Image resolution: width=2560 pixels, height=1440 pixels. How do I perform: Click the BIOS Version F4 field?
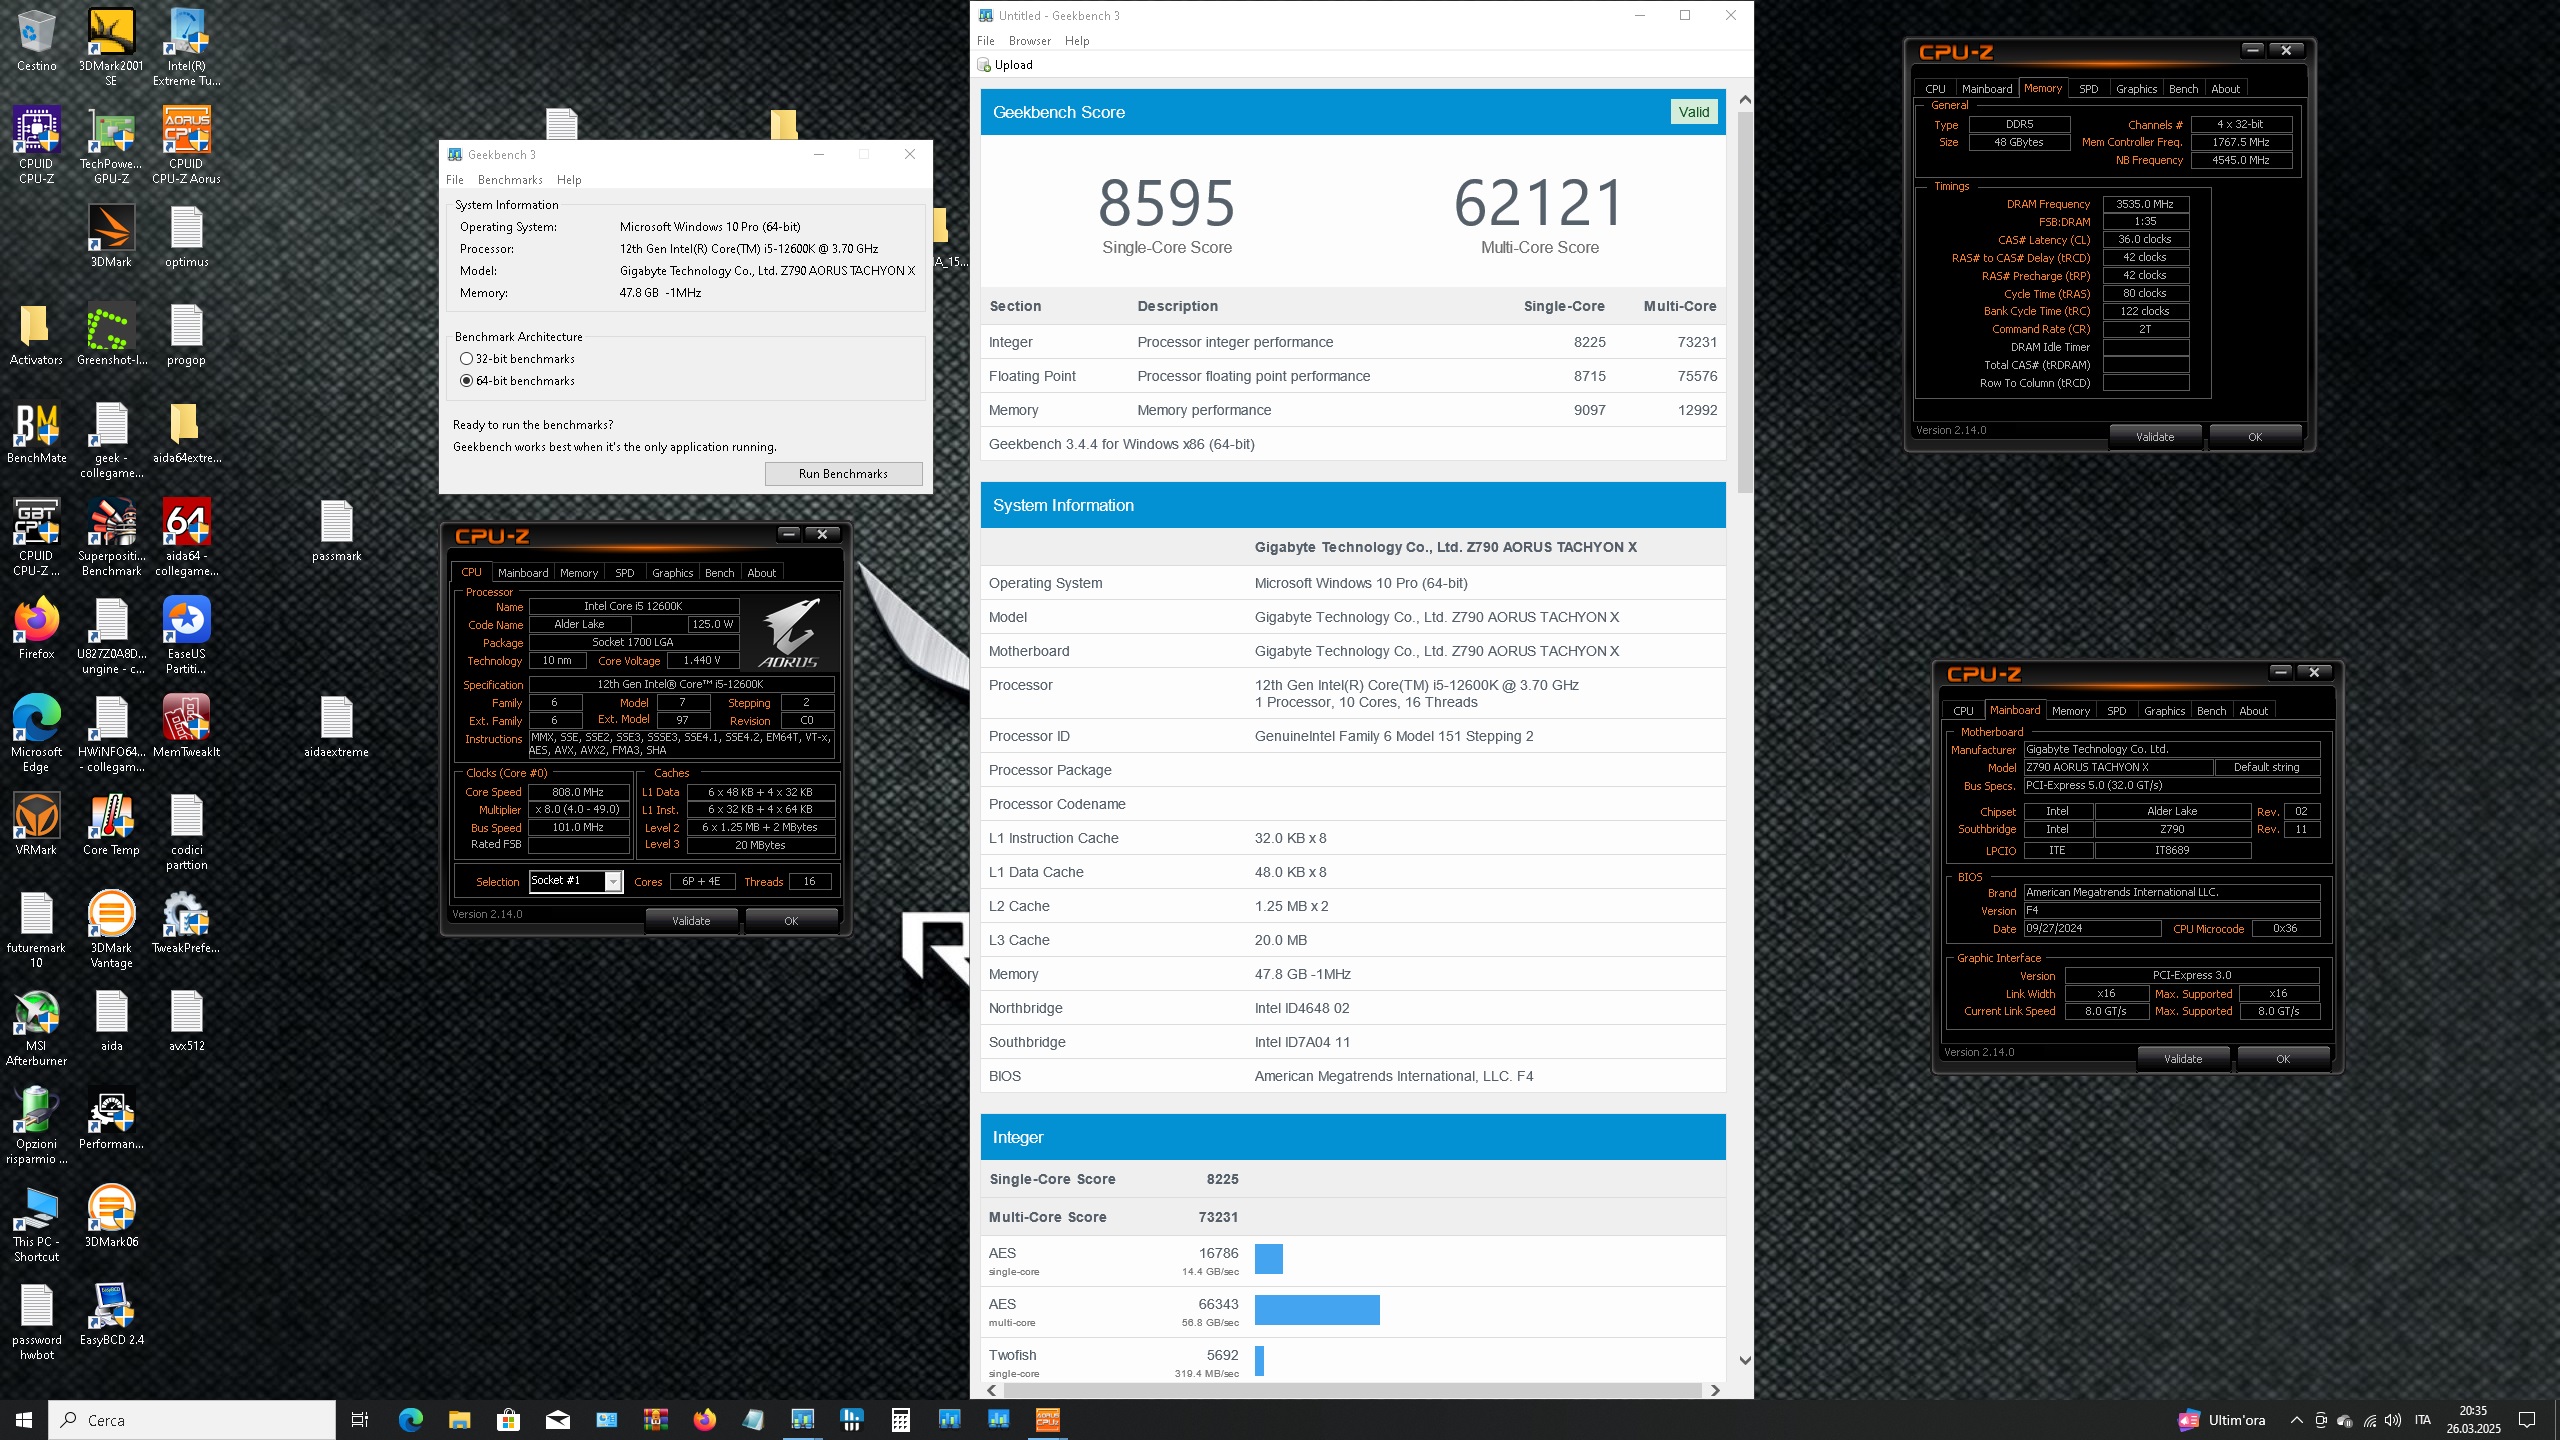[x=2171, y=911]
